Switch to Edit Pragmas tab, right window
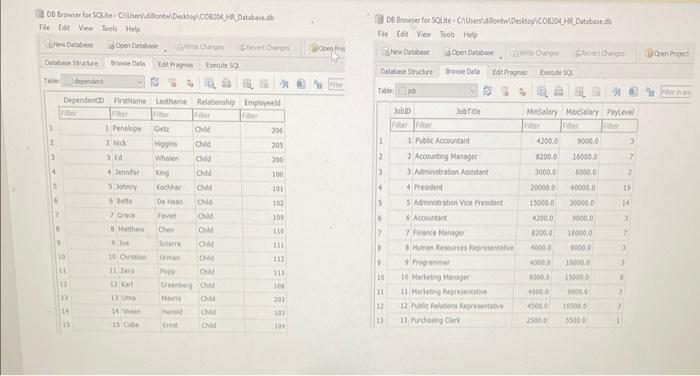Screen dimensions: 700x376 [x=509, y=72]
